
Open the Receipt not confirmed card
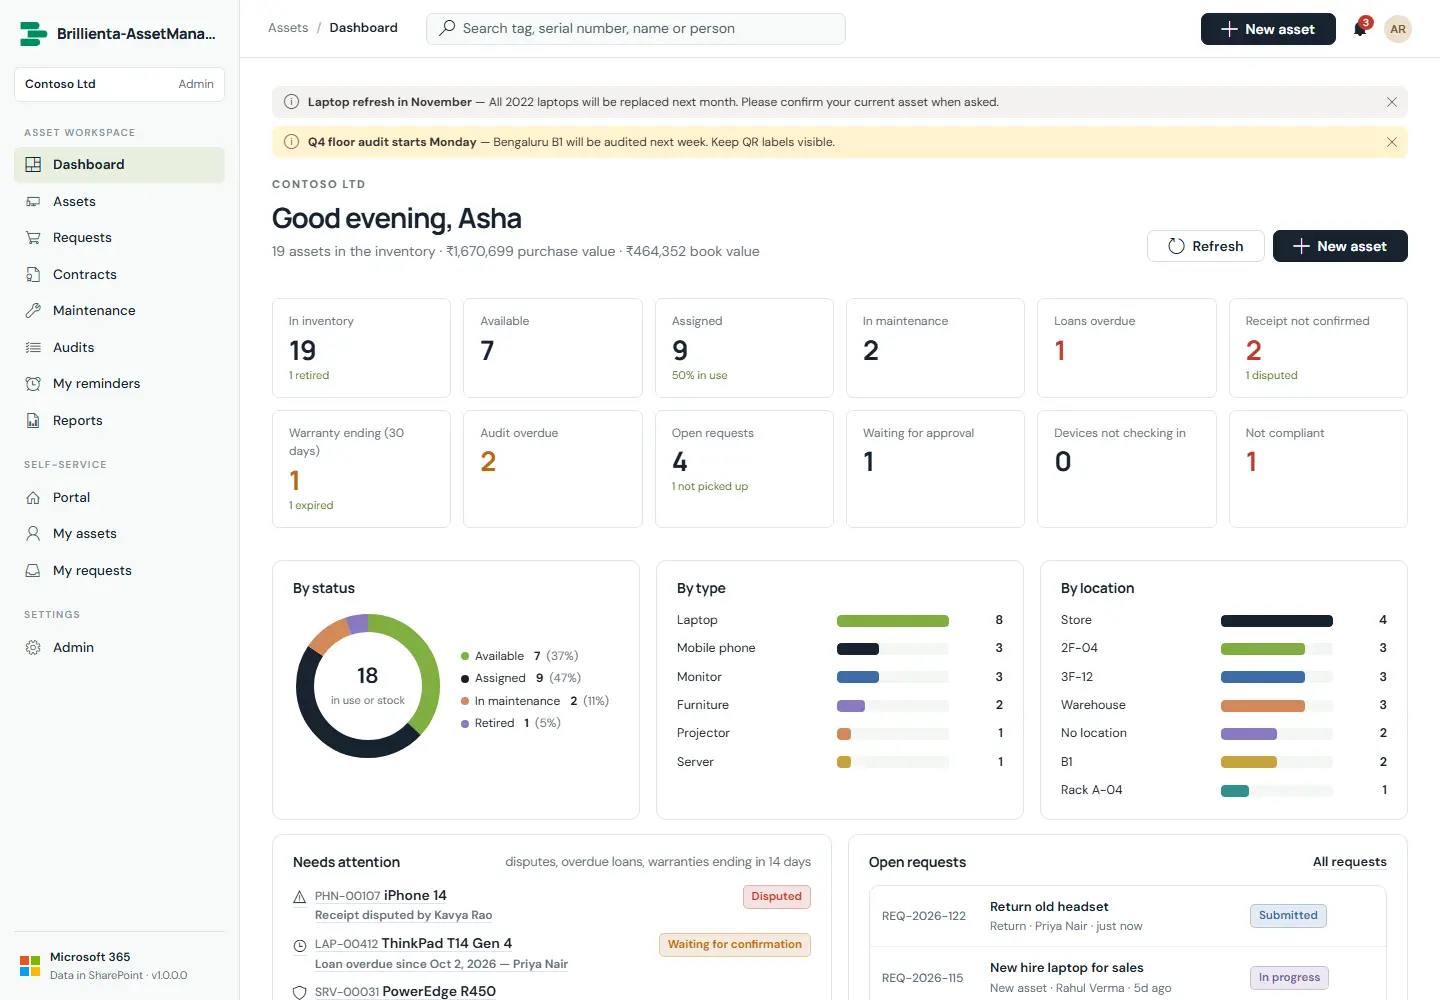[x=1318, y=348]
